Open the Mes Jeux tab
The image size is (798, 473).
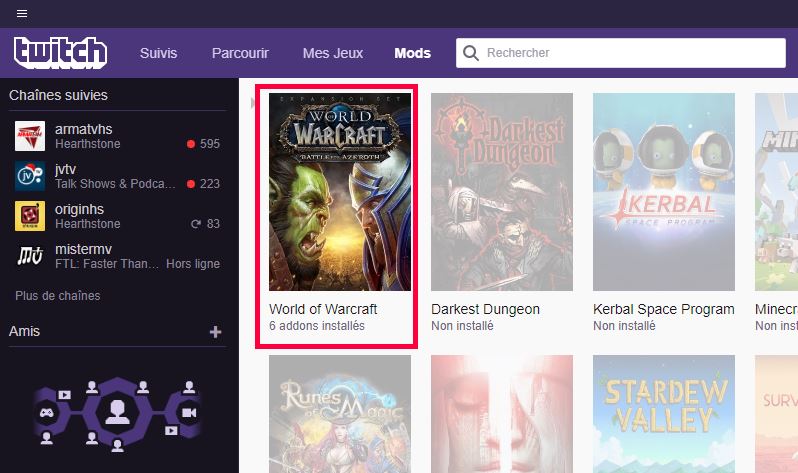(333, 53)
